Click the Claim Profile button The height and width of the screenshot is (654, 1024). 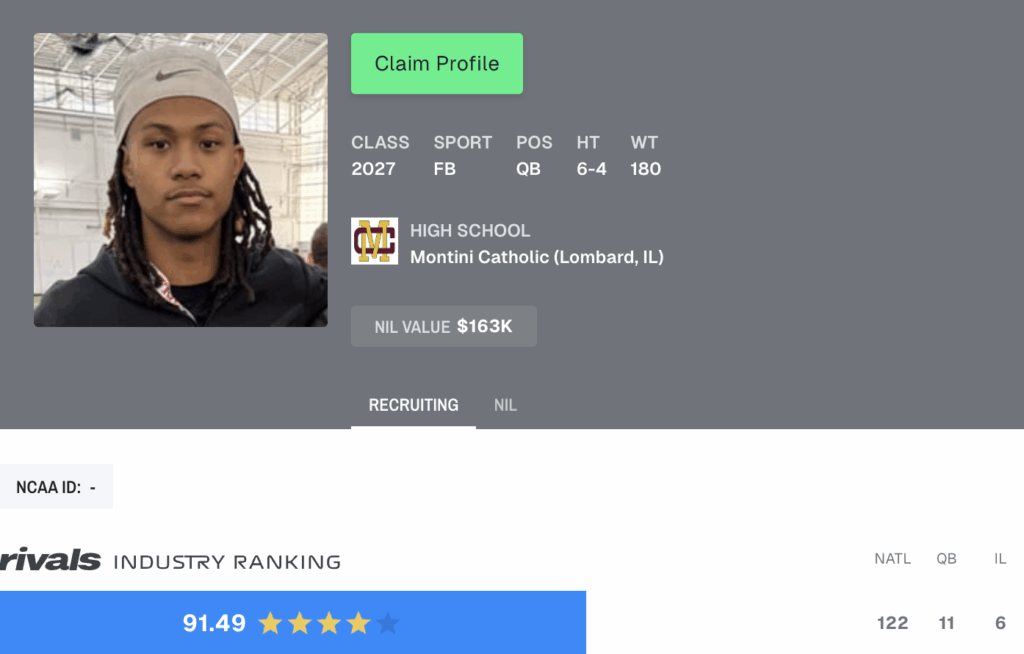pyautogui.click(x=436, y=63)
